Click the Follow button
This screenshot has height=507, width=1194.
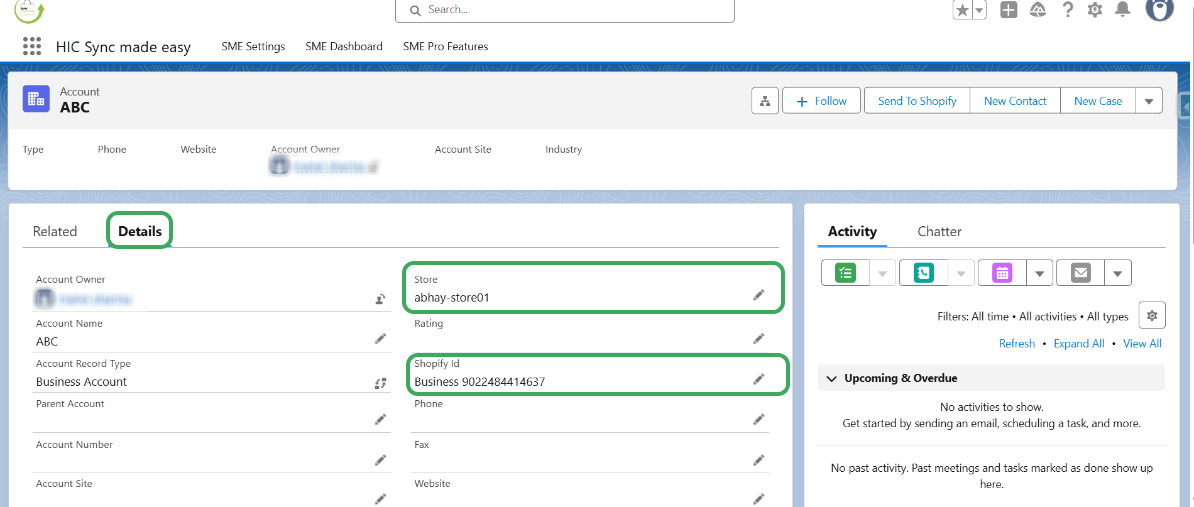point(821,100)
